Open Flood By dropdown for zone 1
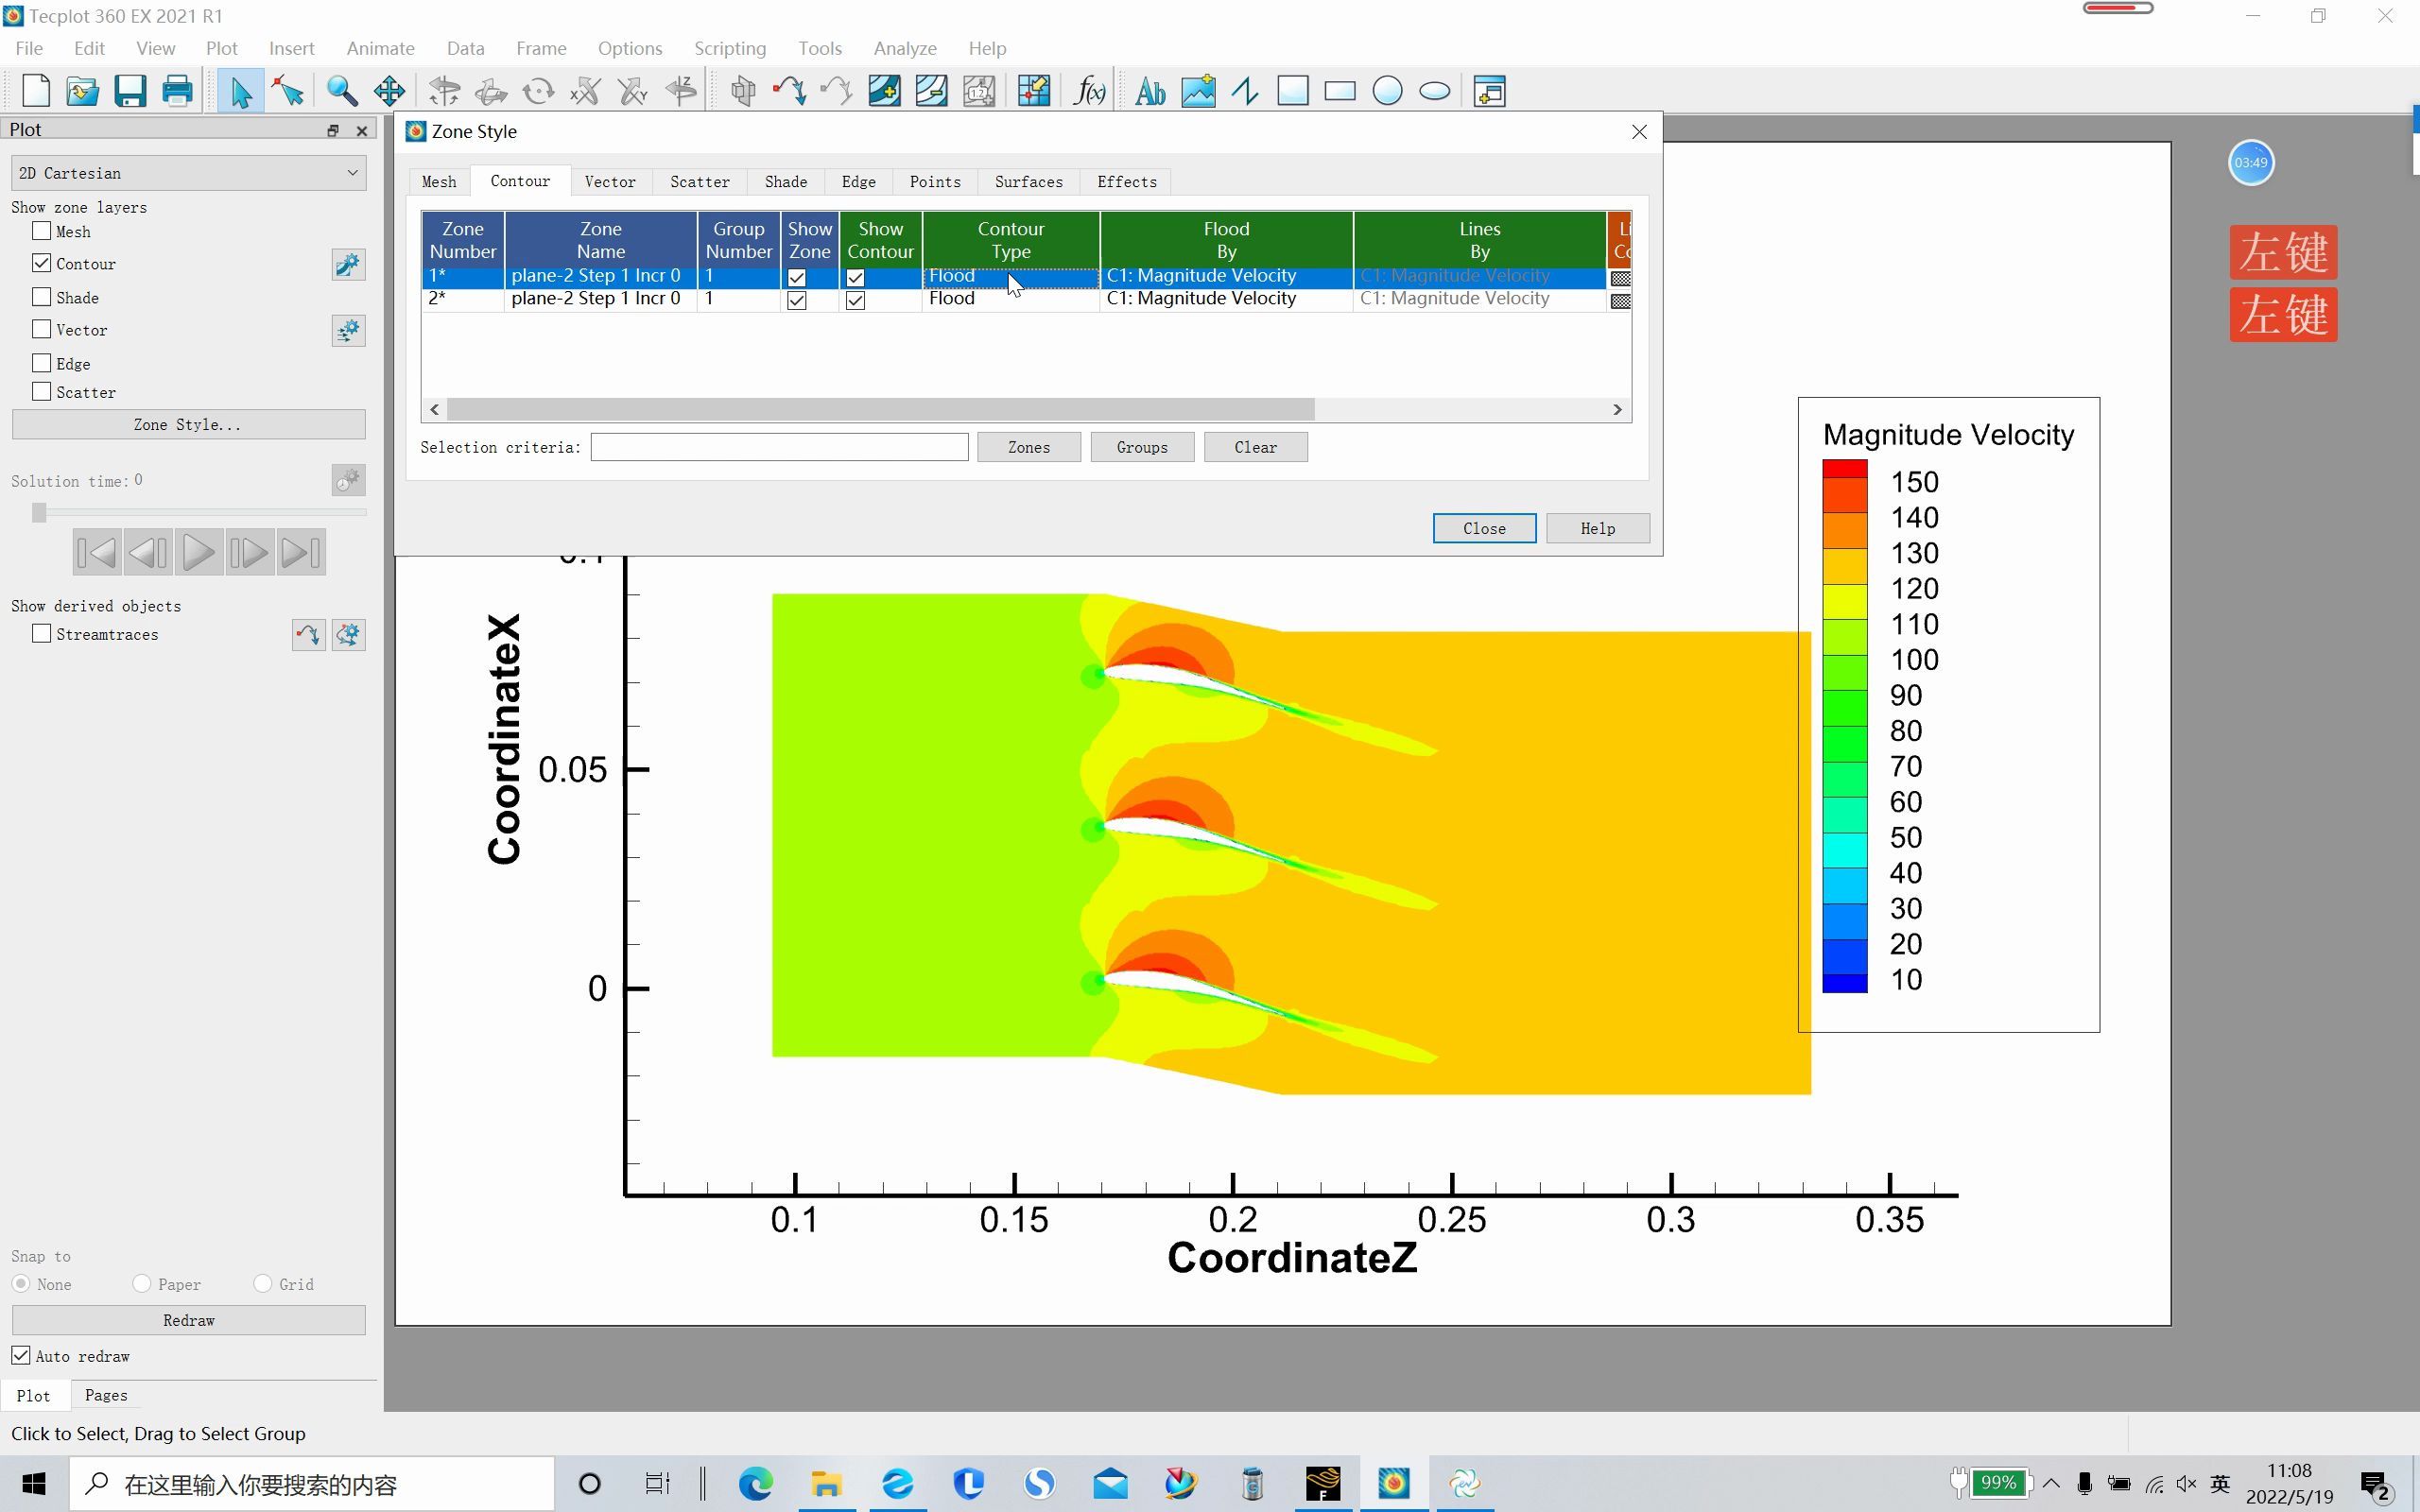2420x1512 pixels. 1225,276
